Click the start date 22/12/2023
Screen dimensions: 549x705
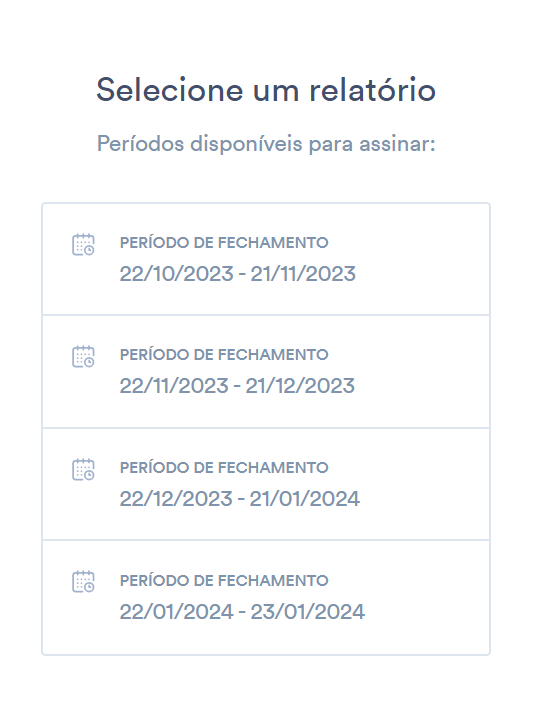coord(176,499)
